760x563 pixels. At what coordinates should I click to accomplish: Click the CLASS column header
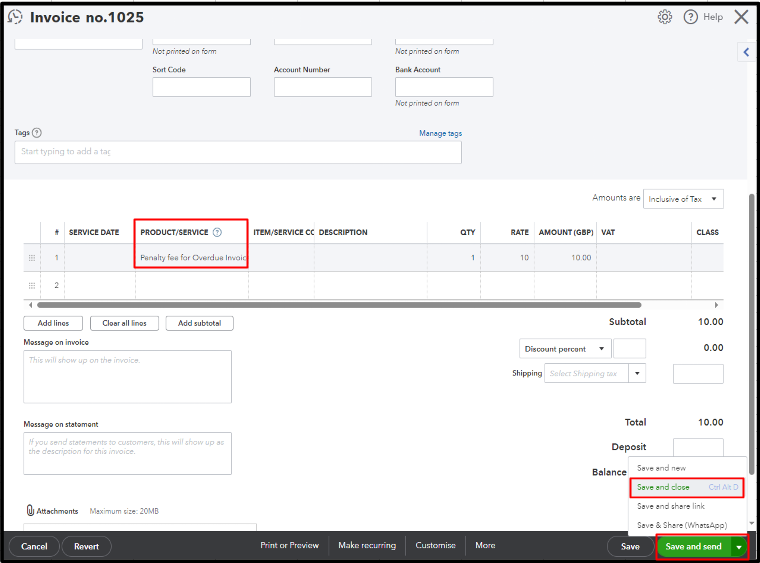pyautogui.click(x=707, y=233)
